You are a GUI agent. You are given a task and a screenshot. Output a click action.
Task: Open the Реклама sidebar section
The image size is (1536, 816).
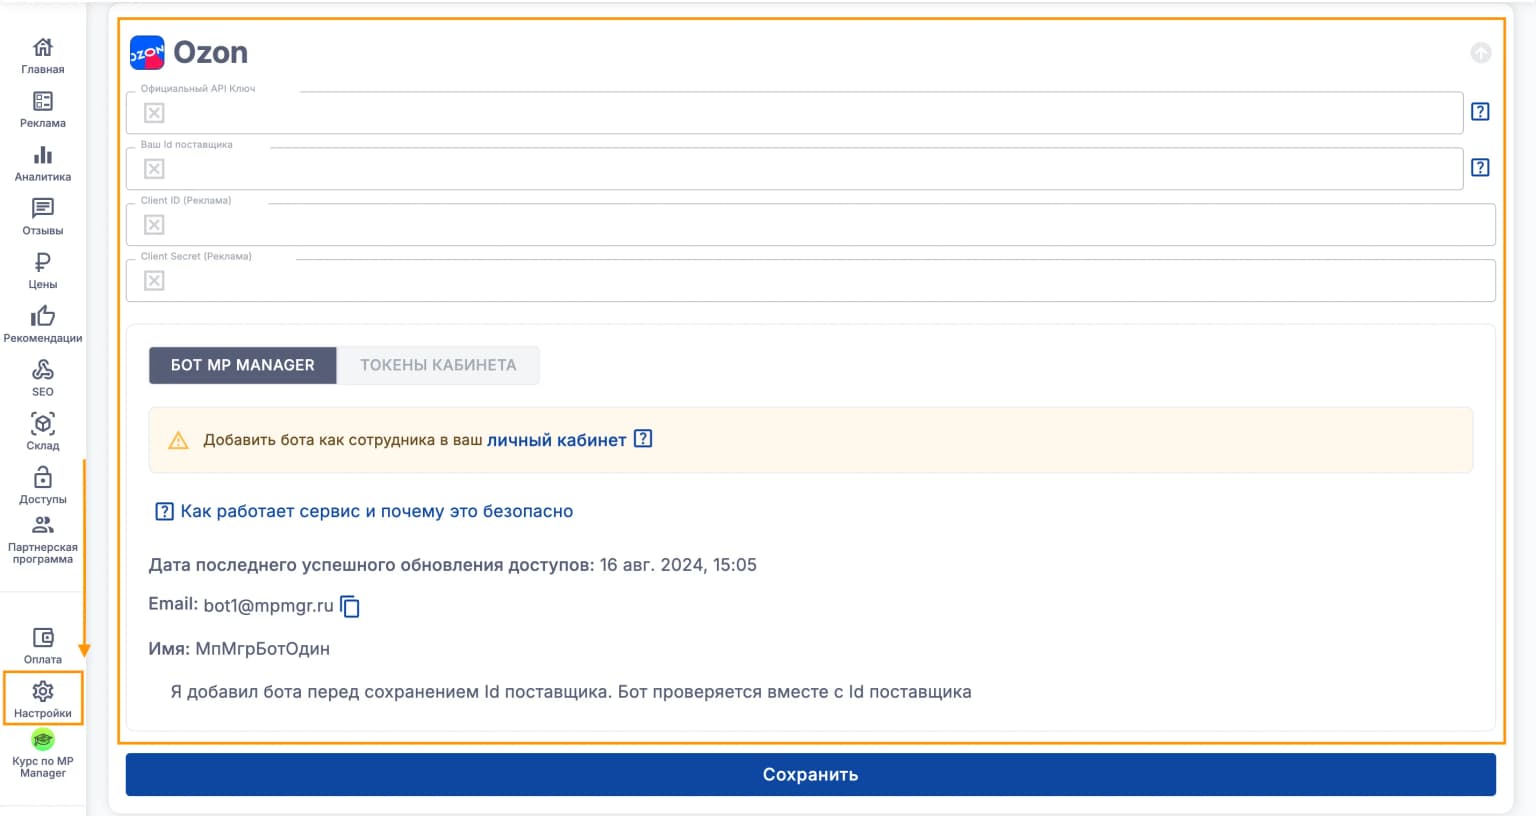pyautogui.click(x=43, y=110)
